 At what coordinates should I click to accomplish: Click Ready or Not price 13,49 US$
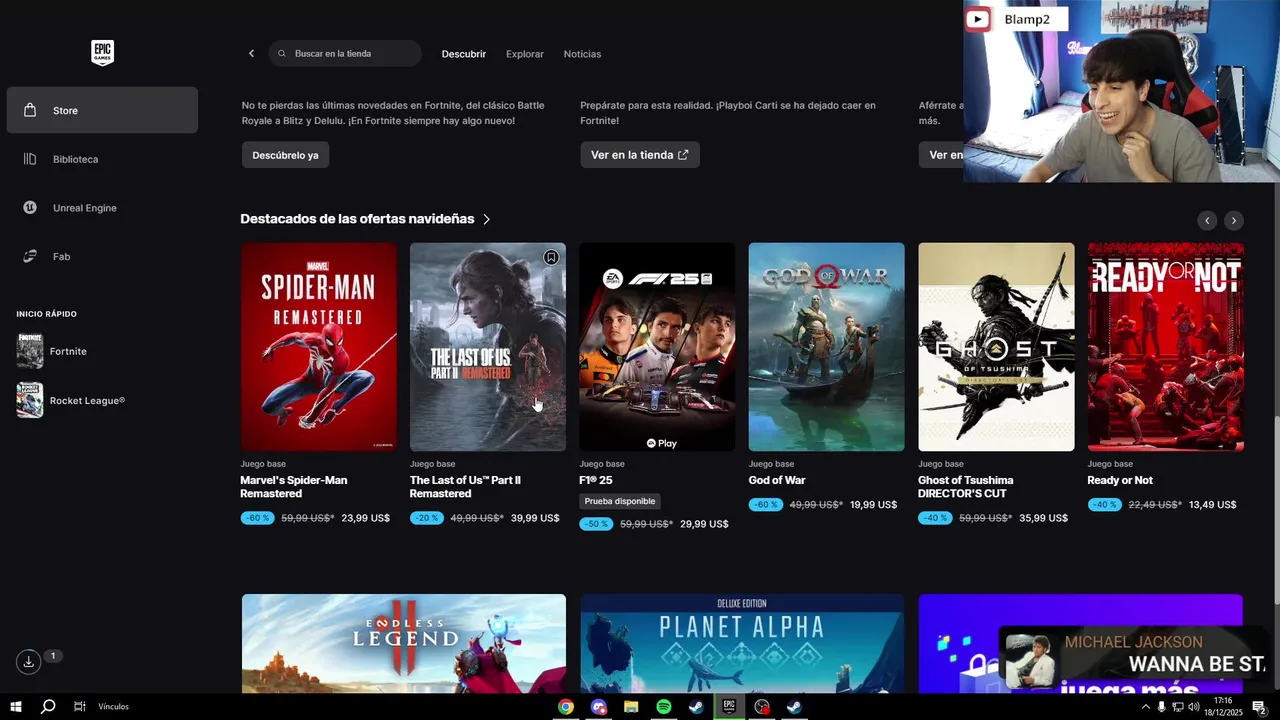pyautogui.click(x=1212, y=505)
